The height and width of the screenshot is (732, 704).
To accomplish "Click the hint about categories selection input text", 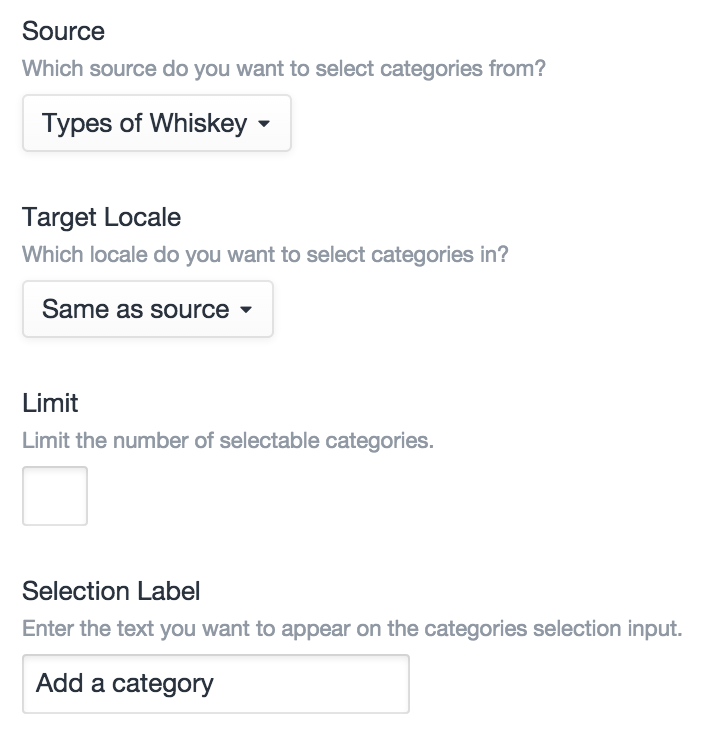I will pos(352,629).
